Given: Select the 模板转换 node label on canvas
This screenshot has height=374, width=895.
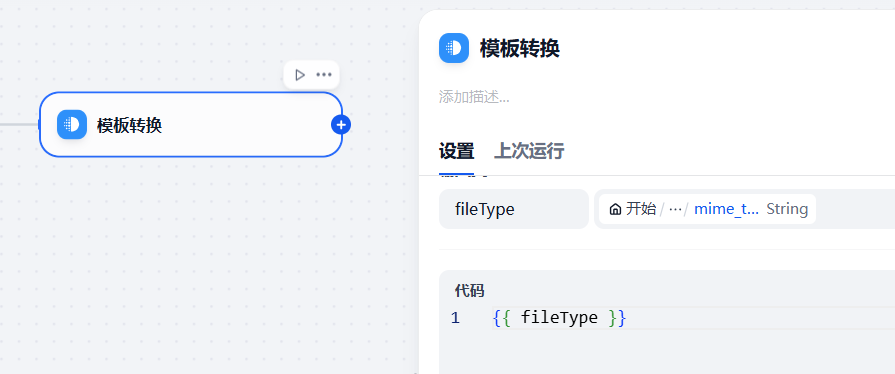Looking at the screenshot, I should coord(129,125).
